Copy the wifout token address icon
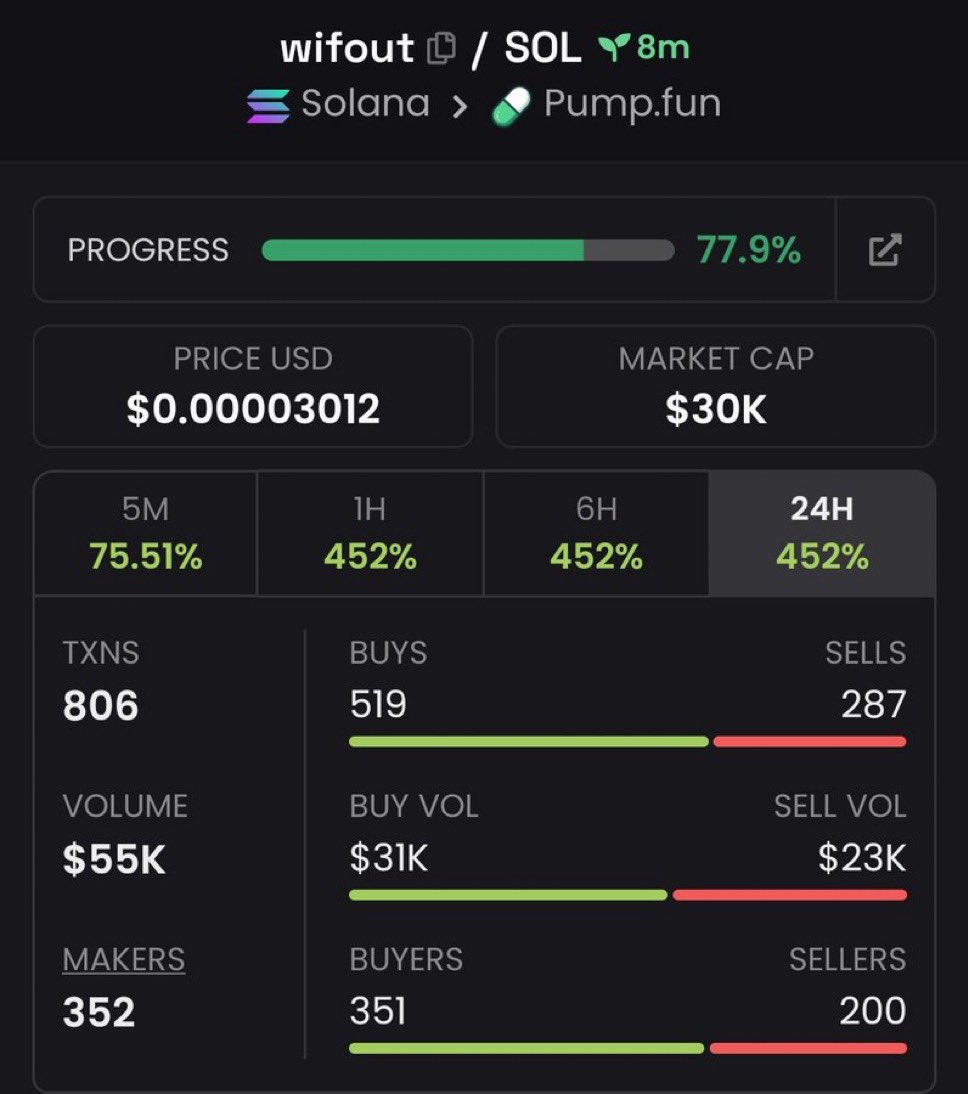The image size is (968, 1094). tap(441, 48)
